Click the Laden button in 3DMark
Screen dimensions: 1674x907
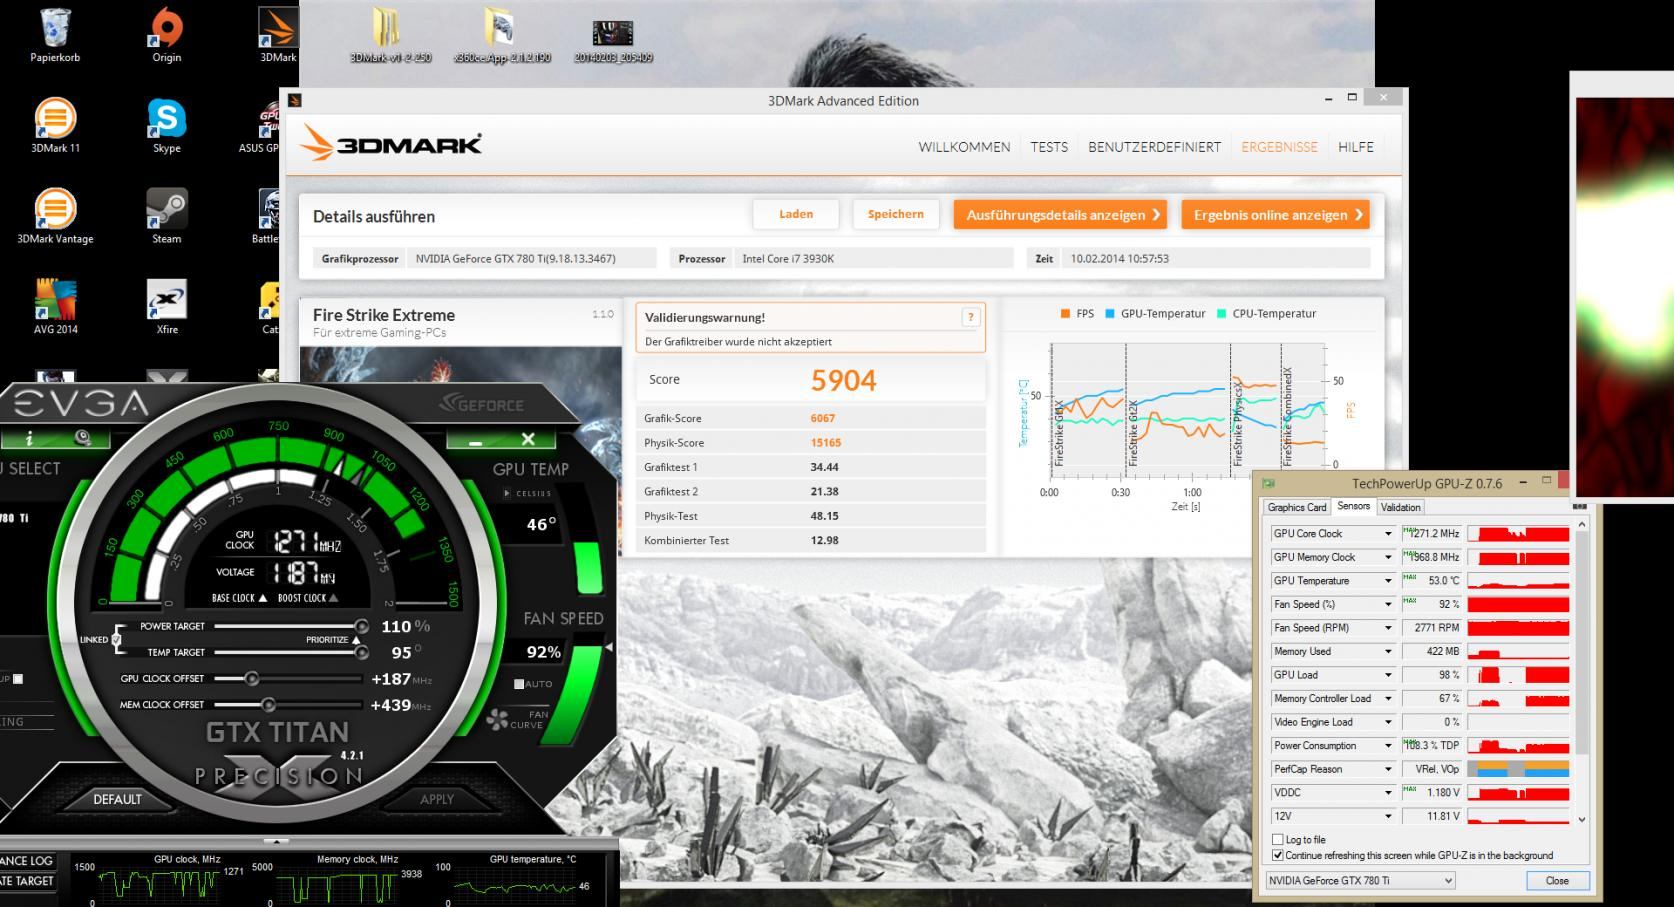[796, 214]
